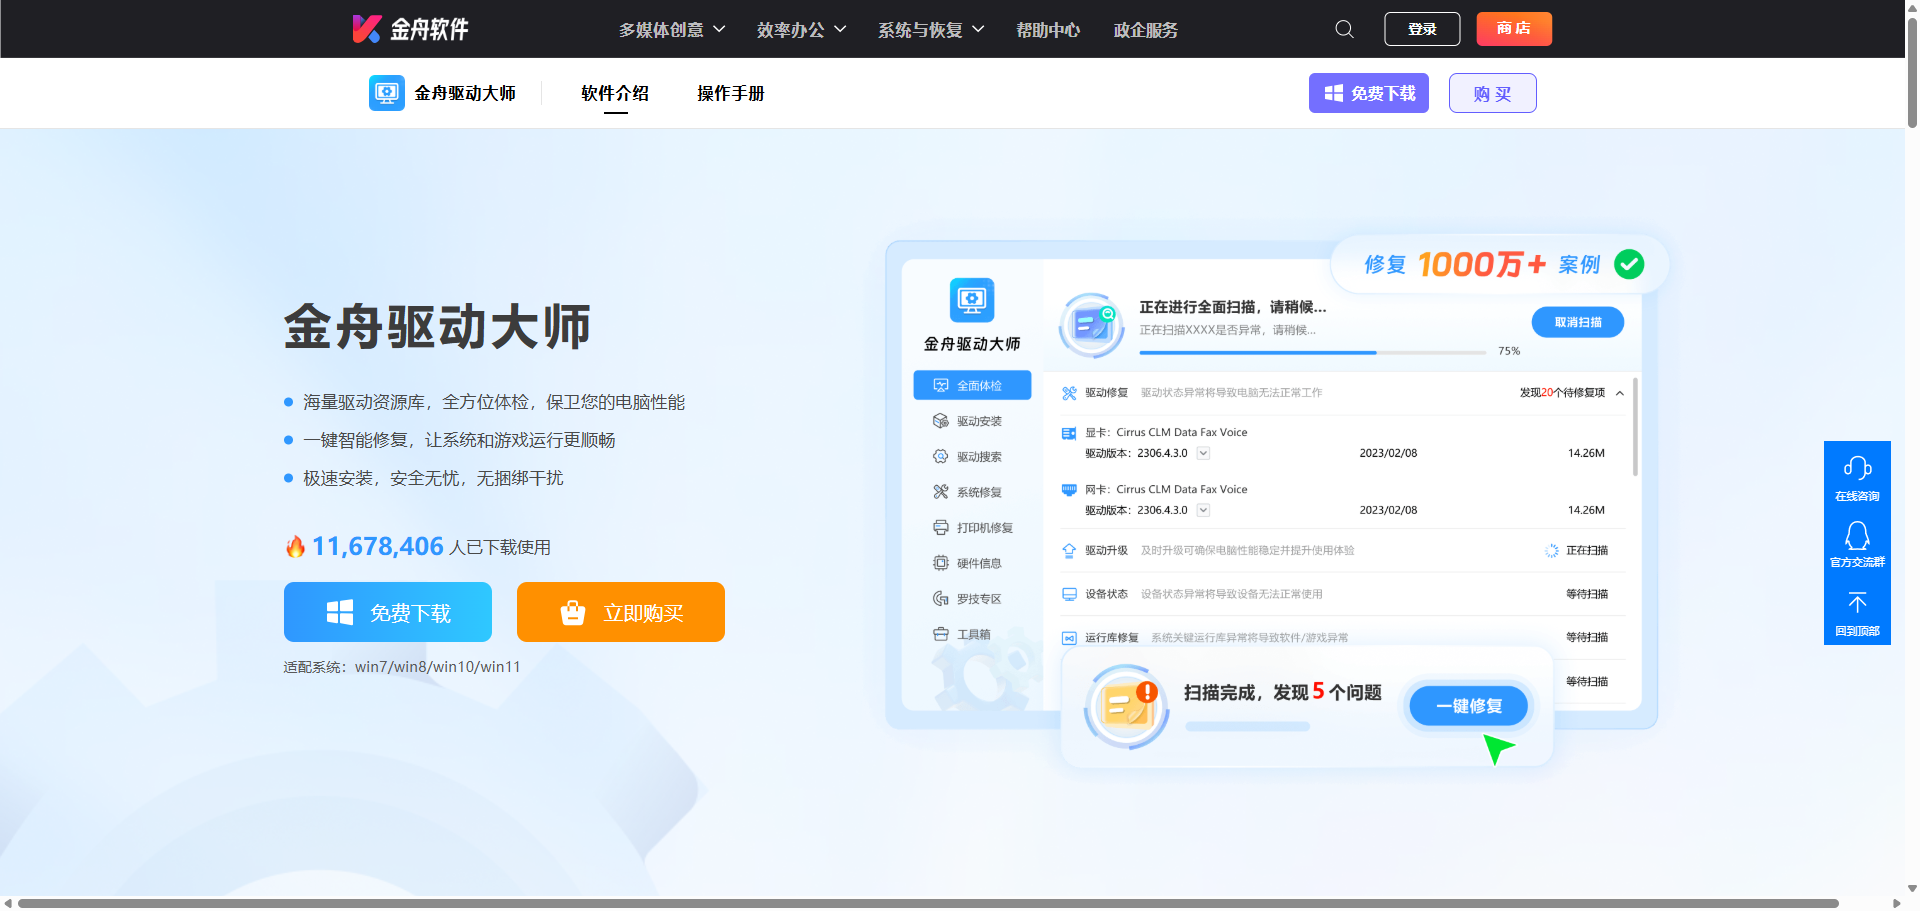The height and width of the screenshot is (911, 1920).
Task: Open the 官方交流群 QQ icon
Action: pos(1857,536)
